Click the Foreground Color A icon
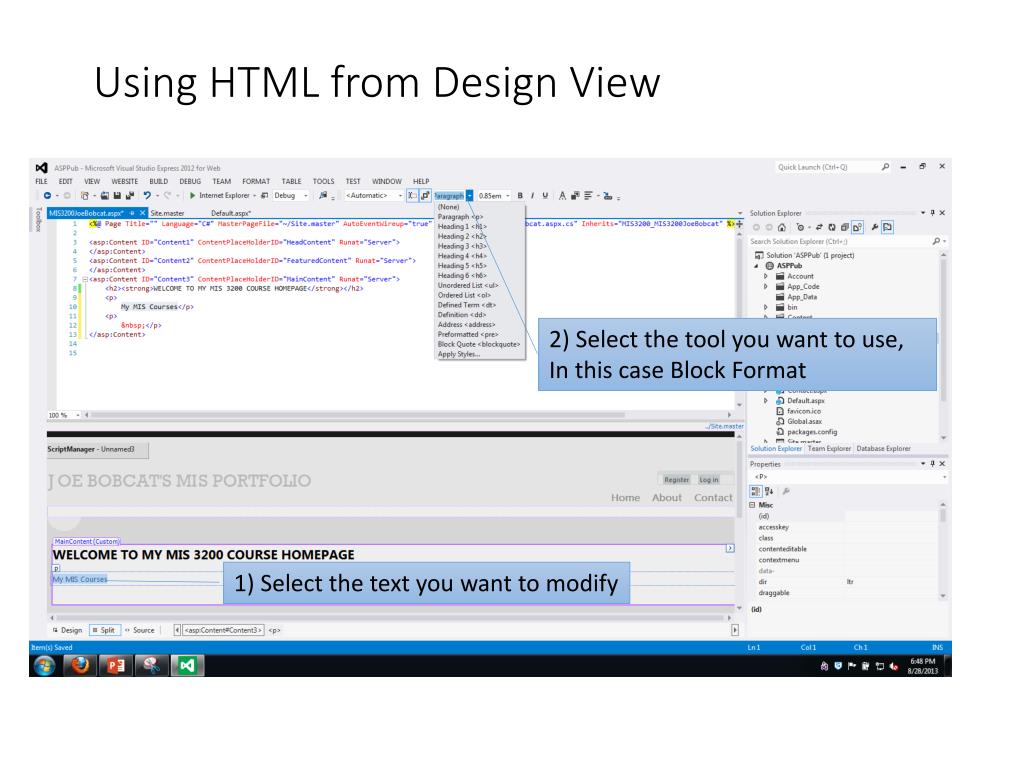The image size is (1024, 768). (562, 195)
